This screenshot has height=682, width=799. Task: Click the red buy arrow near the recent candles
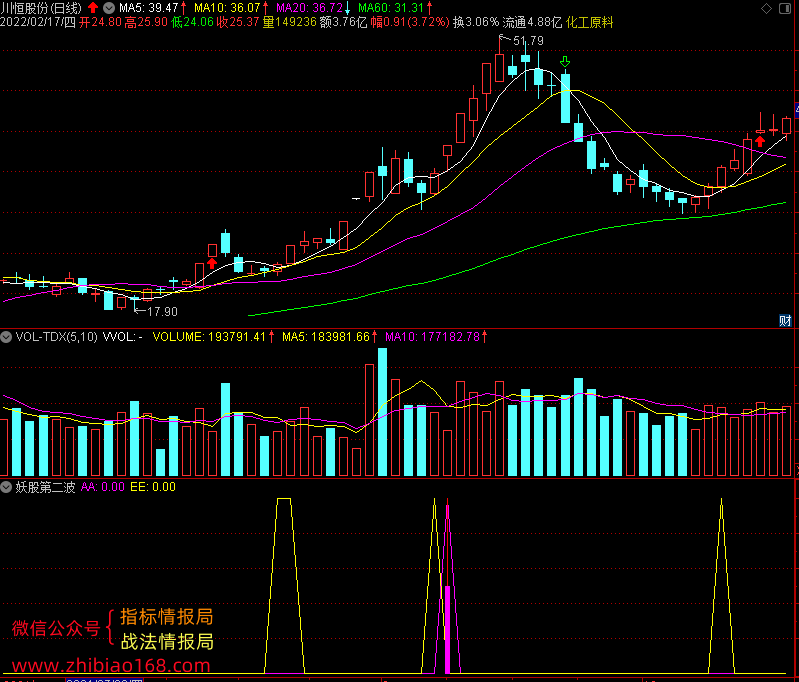tap(760, 141)
